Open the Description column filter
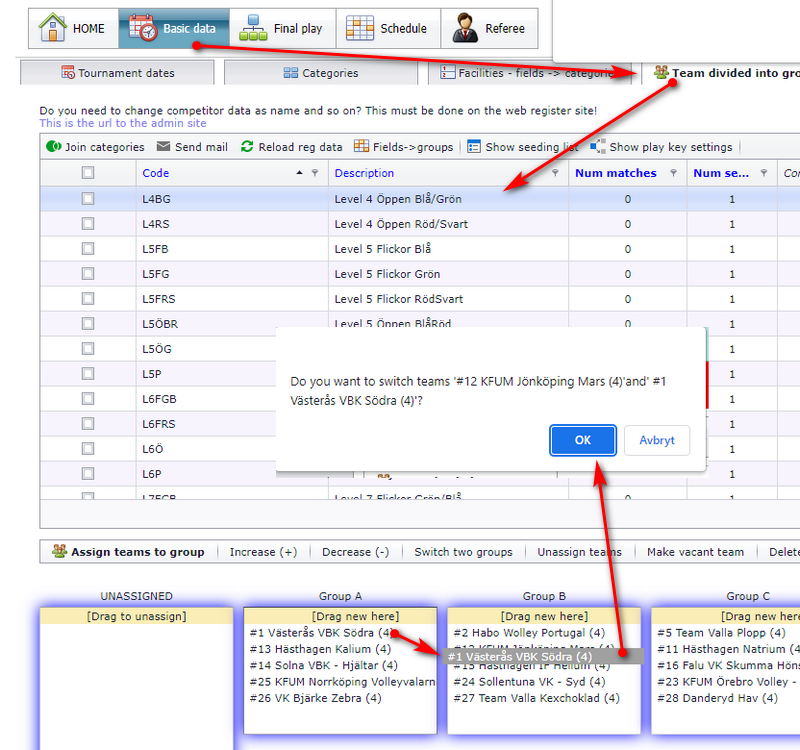The width and height of the screenshot is (800, 750). pyautogui.click(x=555, y=173)
